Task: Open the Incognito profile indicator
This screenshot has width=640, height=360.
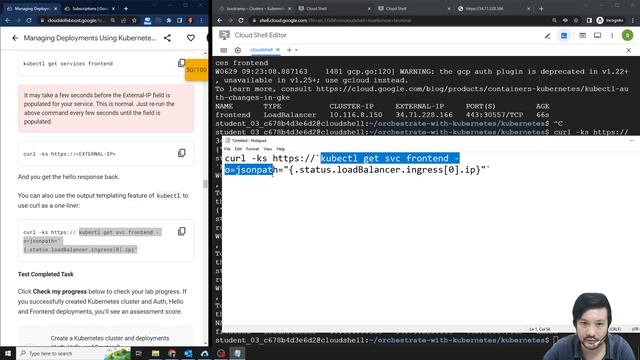Action: 610,20
